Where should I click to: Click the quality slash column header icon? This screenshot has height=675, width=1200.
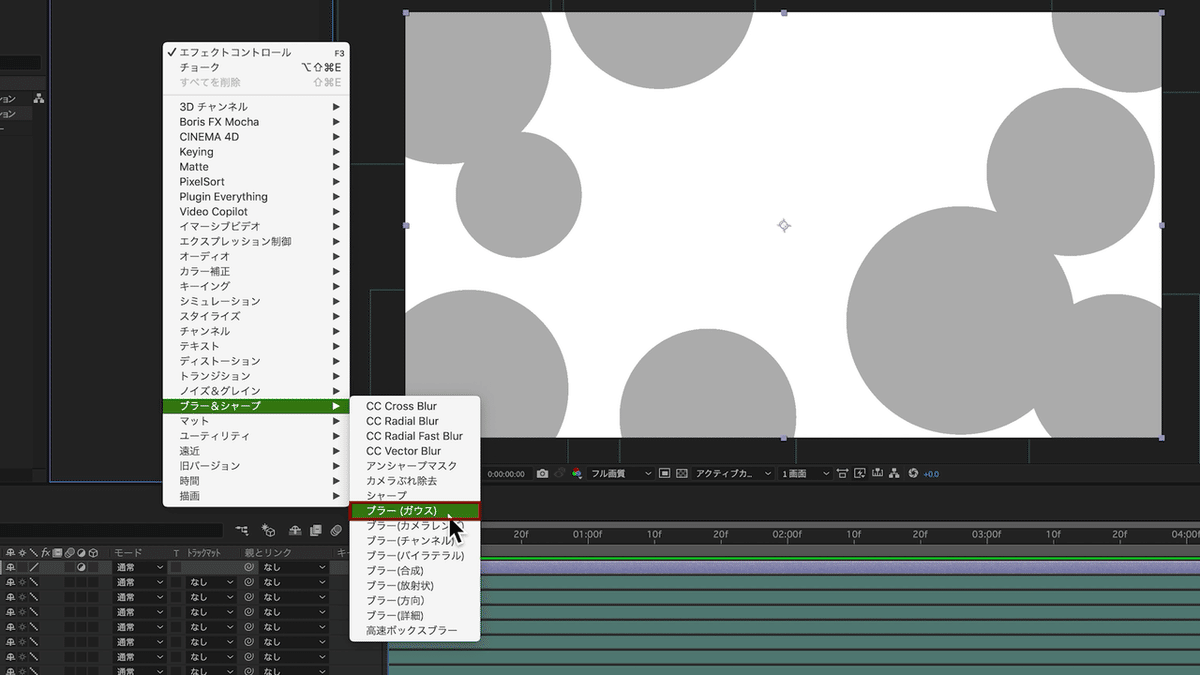coord(33,552)
